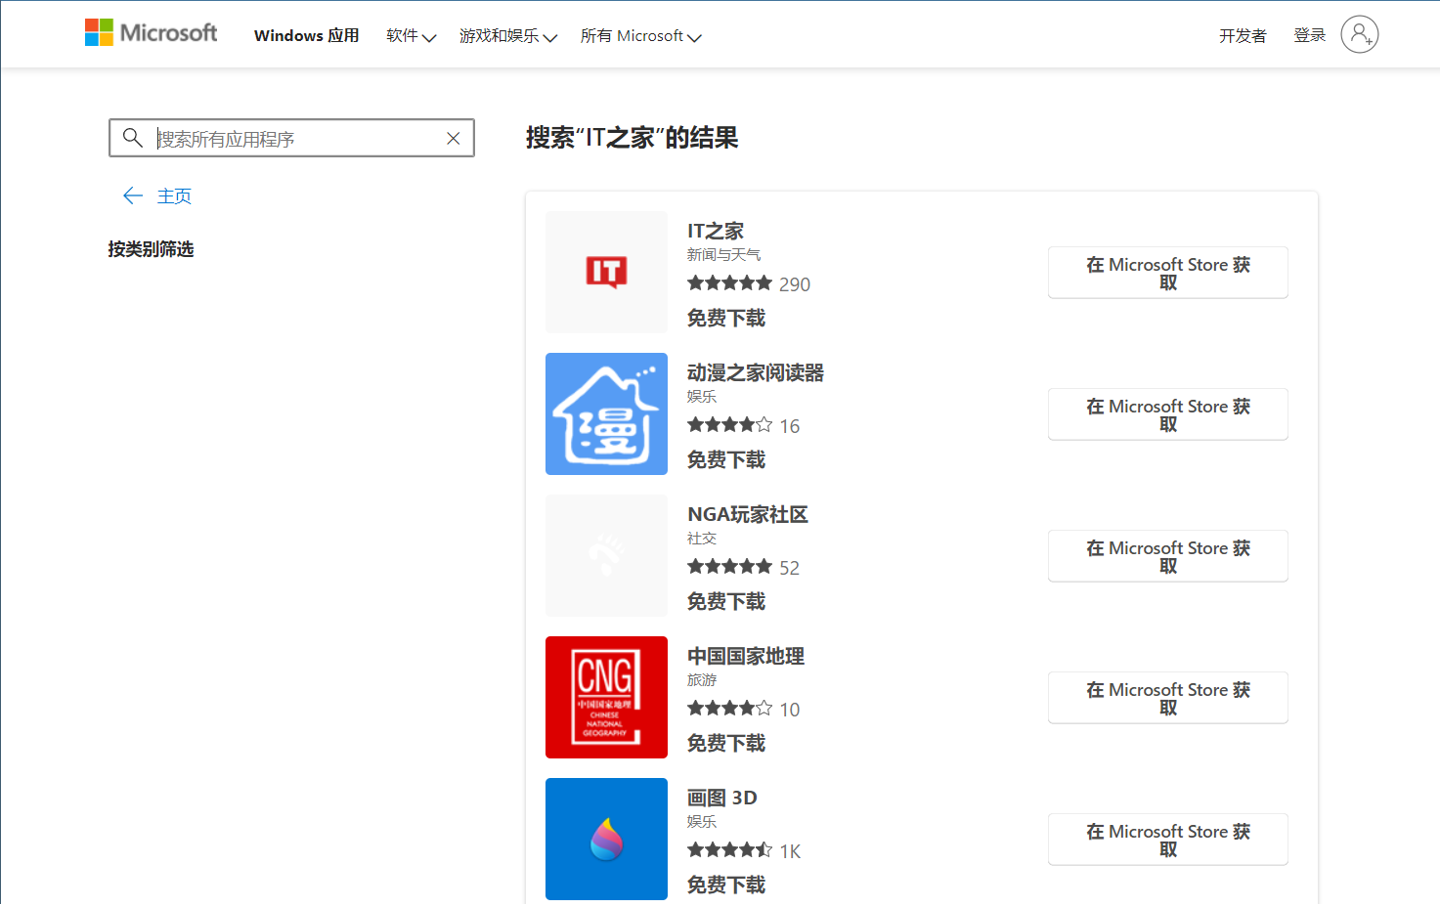This screenshot has height=904, width=1440.
Task: Open the 动漫之家阅读器 title
Action: tap(755, 373)
